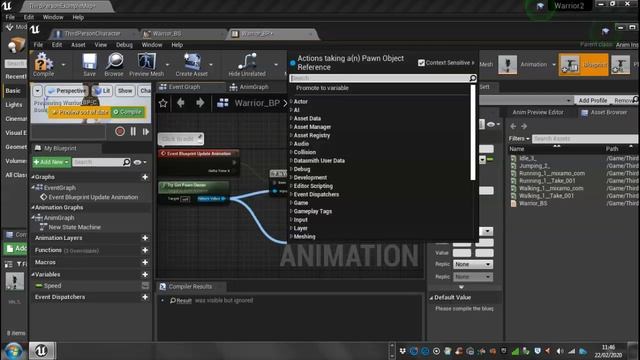The image size is (640, 360).
Task: Add a new Event Dispatcher
Action: [x=145, y=297]
